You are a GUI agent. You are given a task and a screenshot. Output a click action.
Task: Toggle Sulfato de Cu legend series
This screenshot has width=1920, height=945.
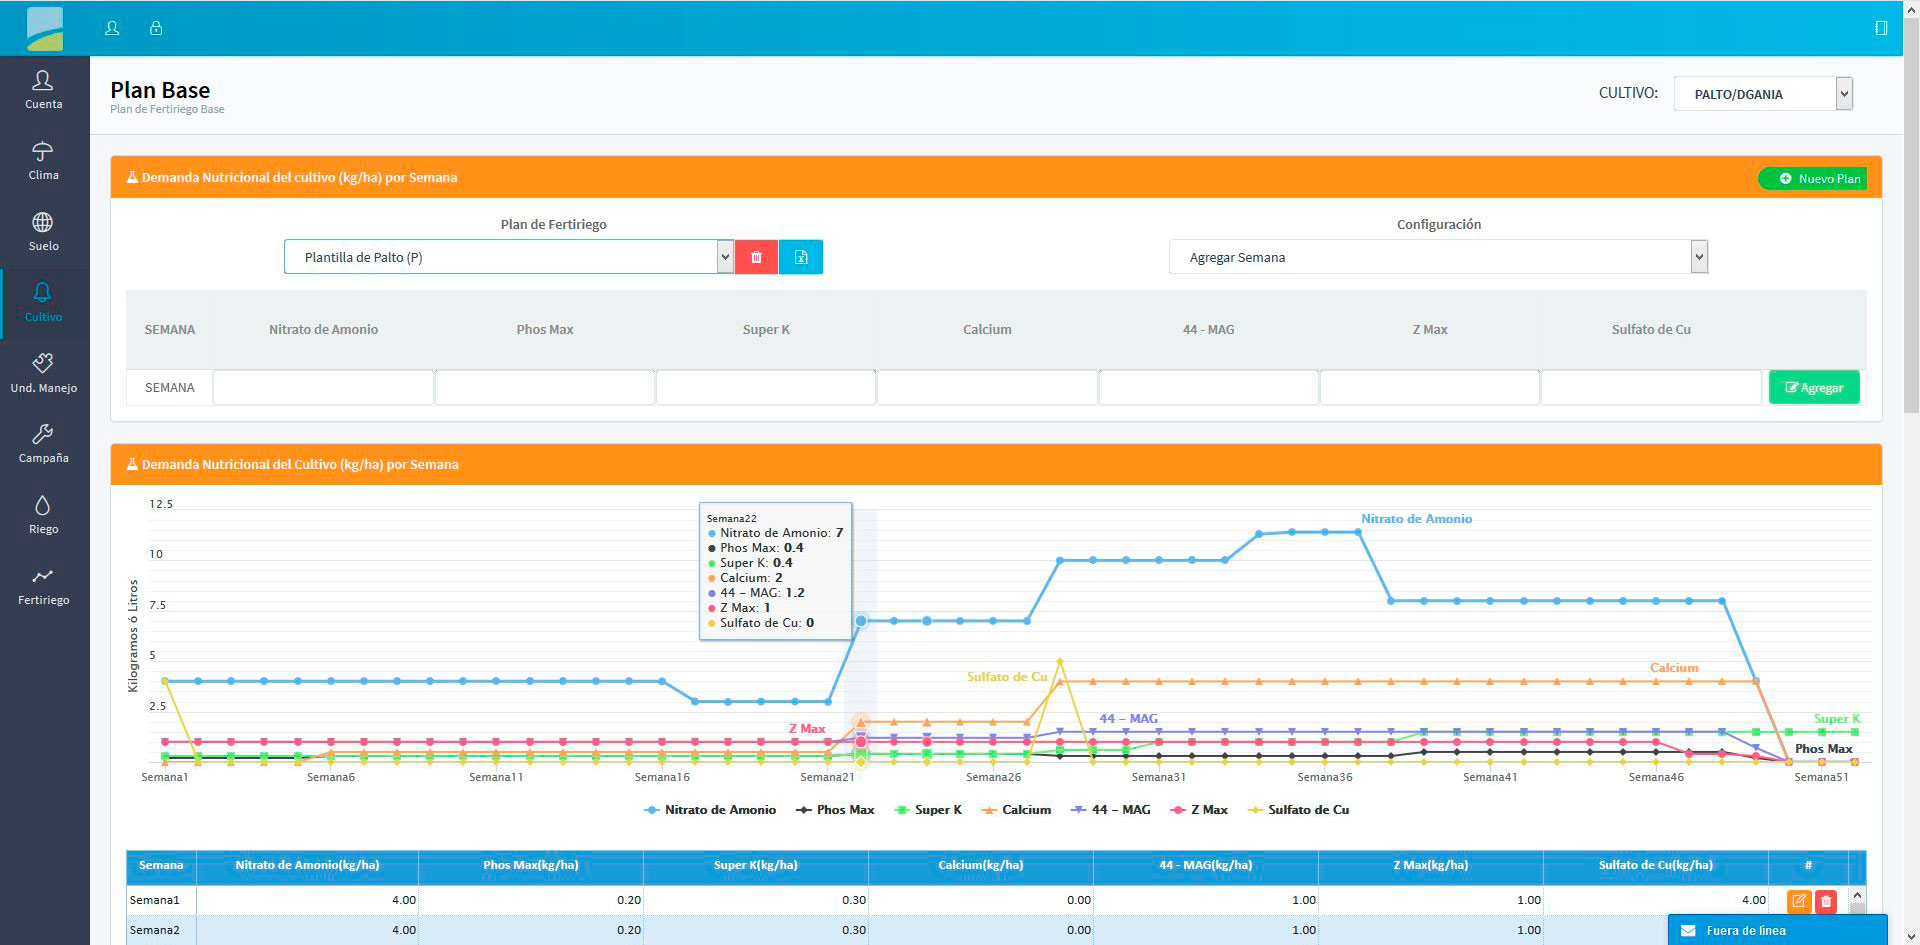click(1298, 810)
